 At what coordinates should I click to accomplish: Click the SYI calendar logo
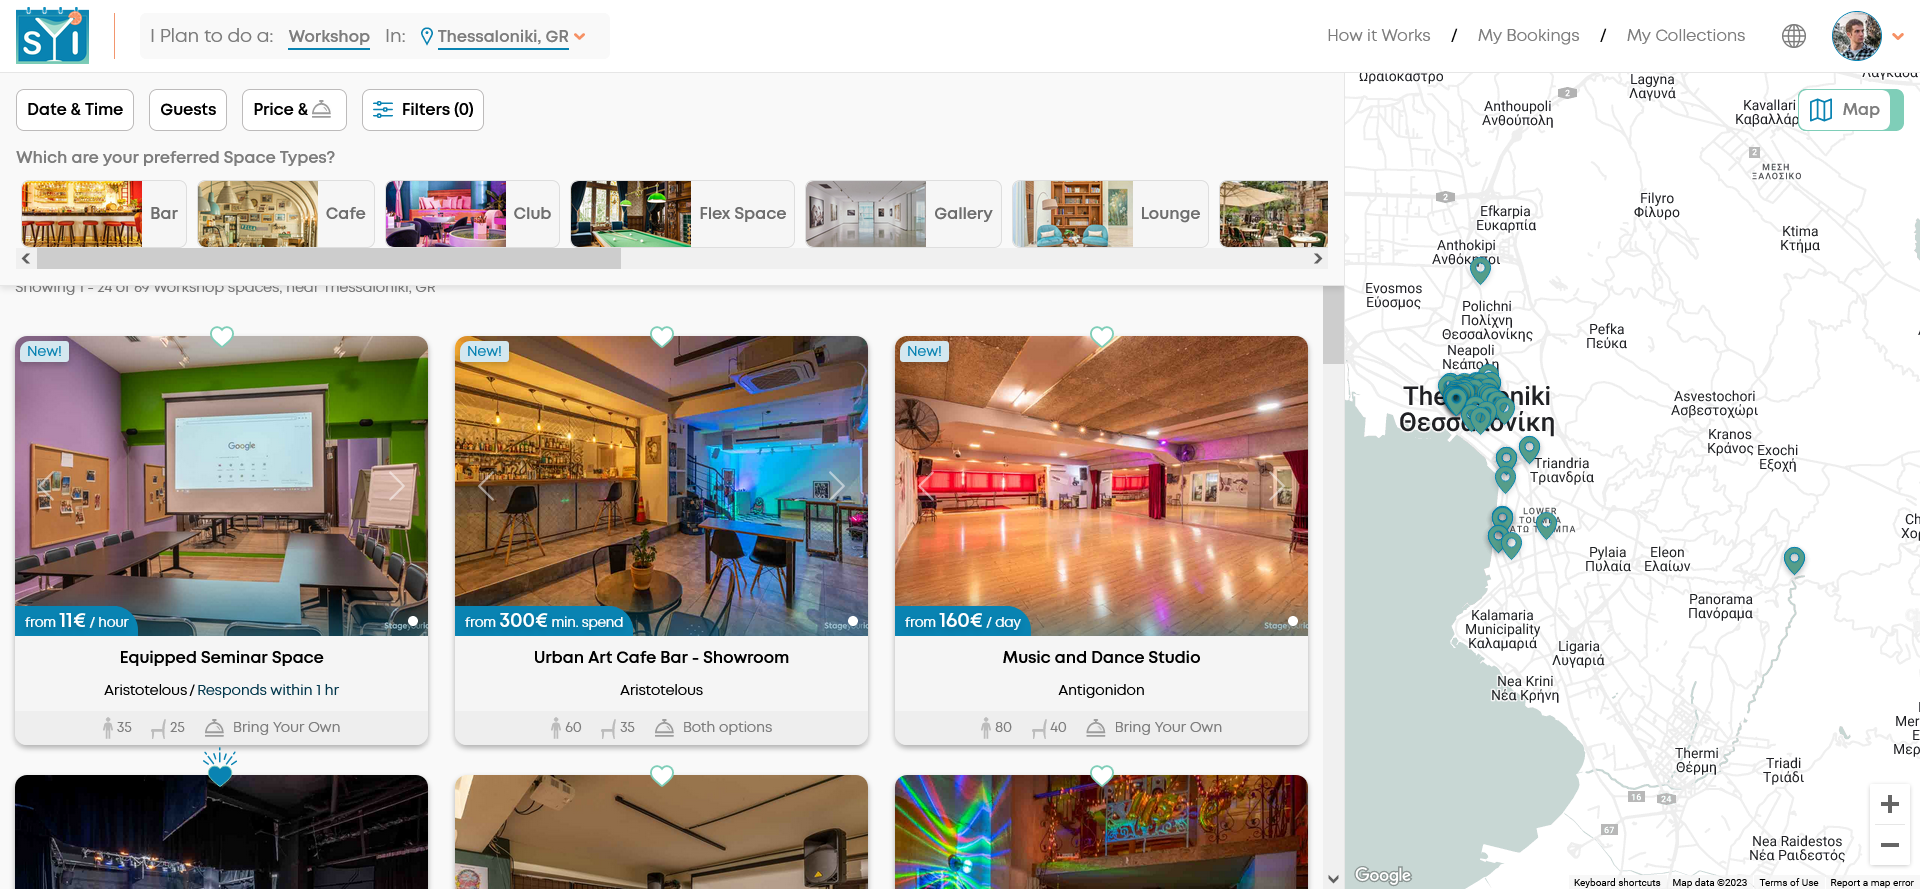tap(52, 36)
